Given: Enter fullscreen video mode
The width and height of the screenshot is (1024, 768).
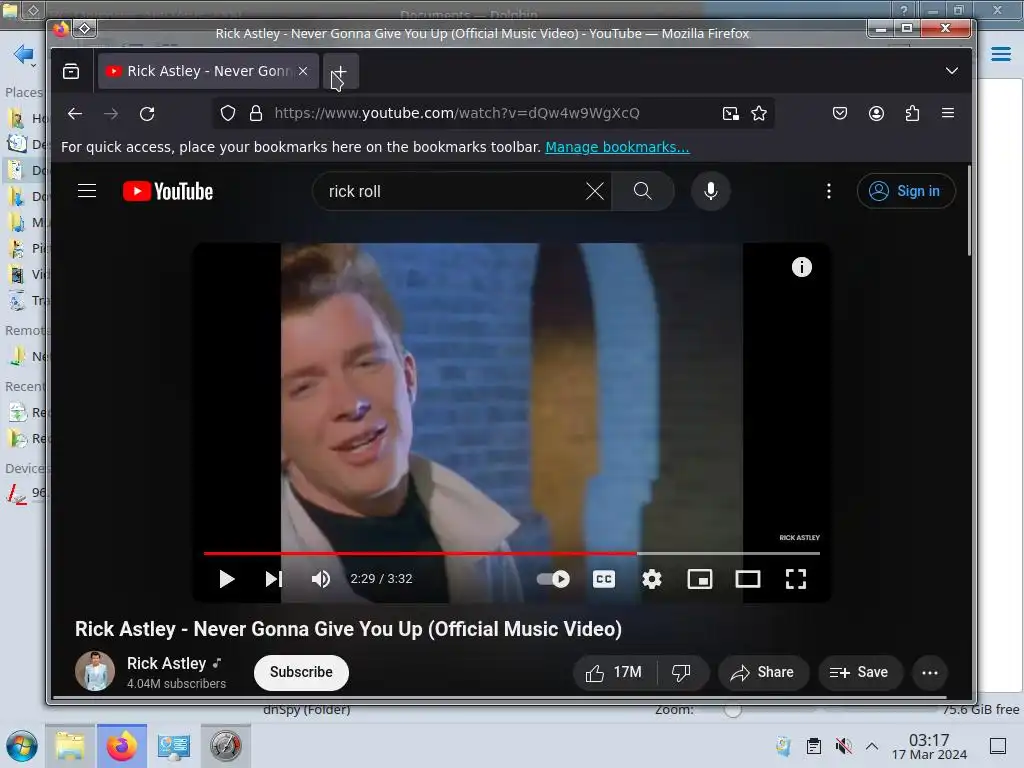Looking at the screenshot, I should pos(795,579).
